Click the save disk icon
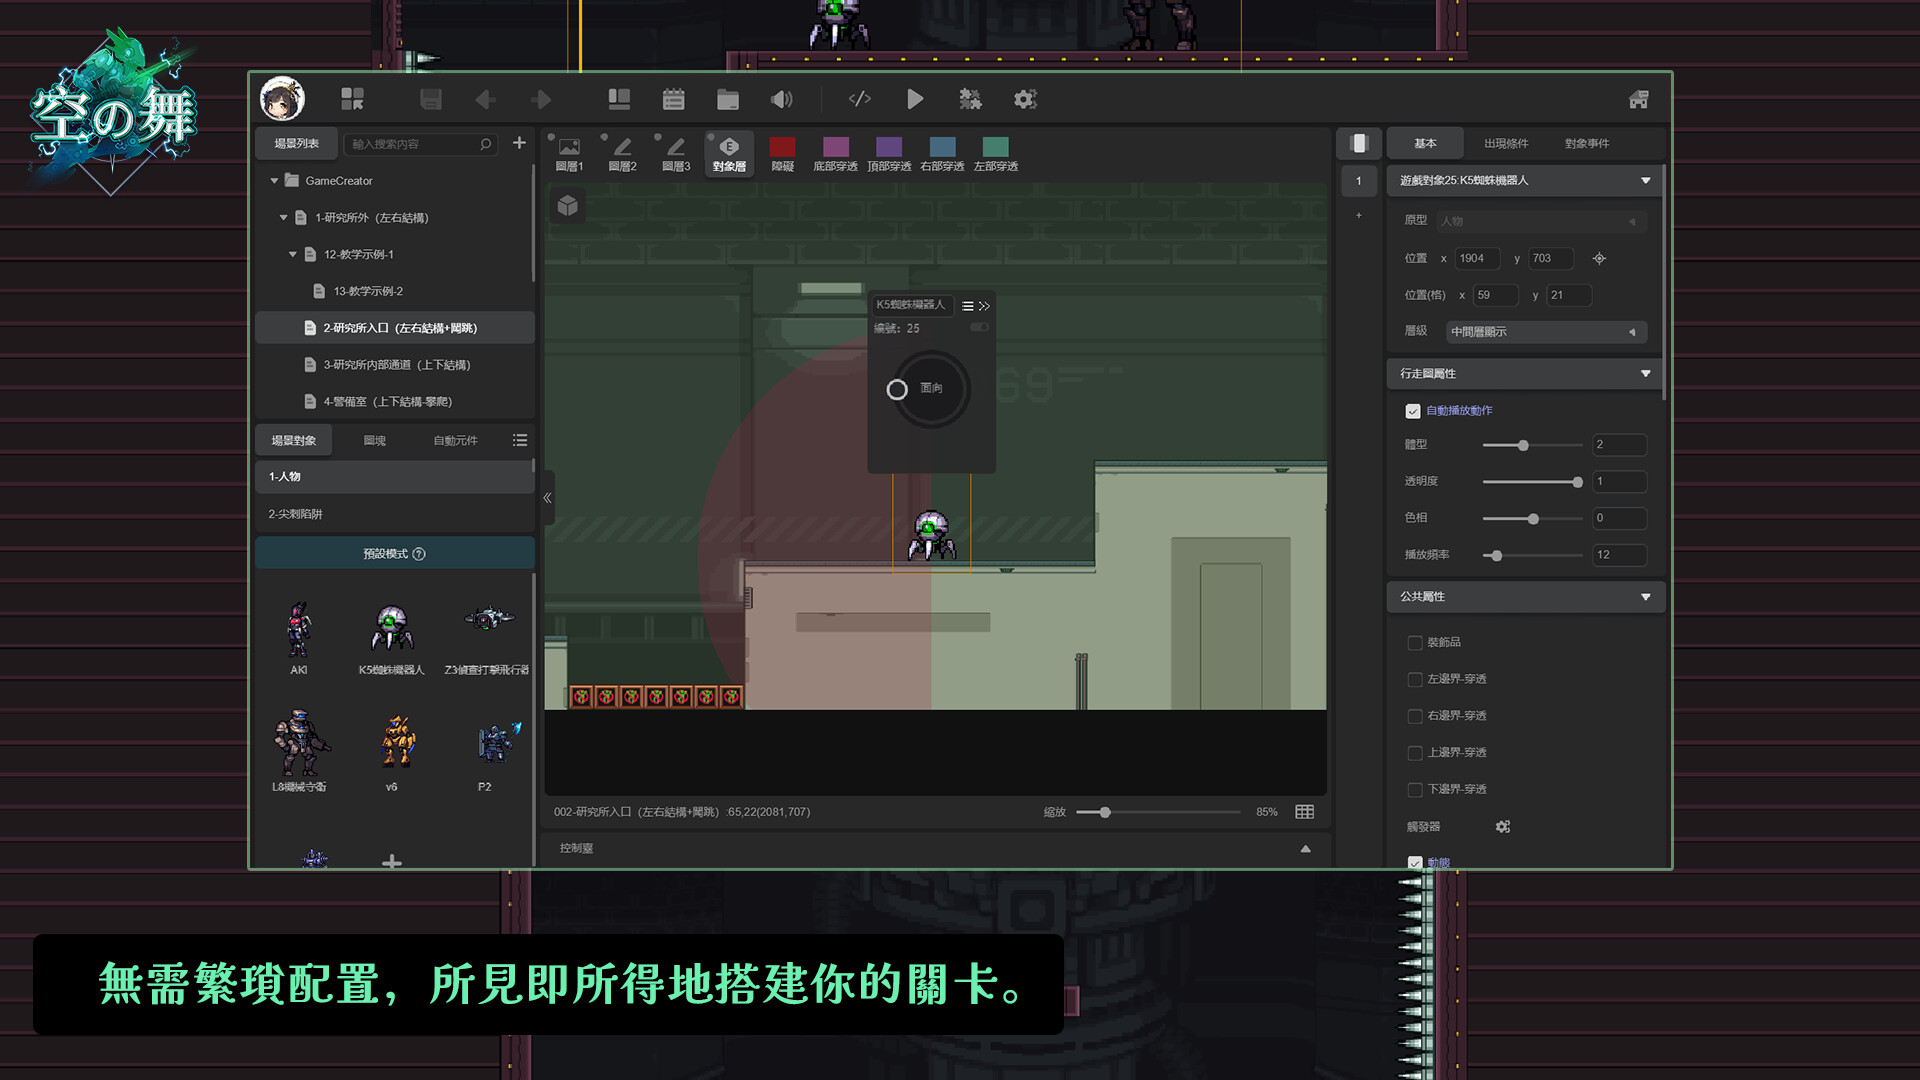The image size is (1920, 1080). tap(431, 99)
